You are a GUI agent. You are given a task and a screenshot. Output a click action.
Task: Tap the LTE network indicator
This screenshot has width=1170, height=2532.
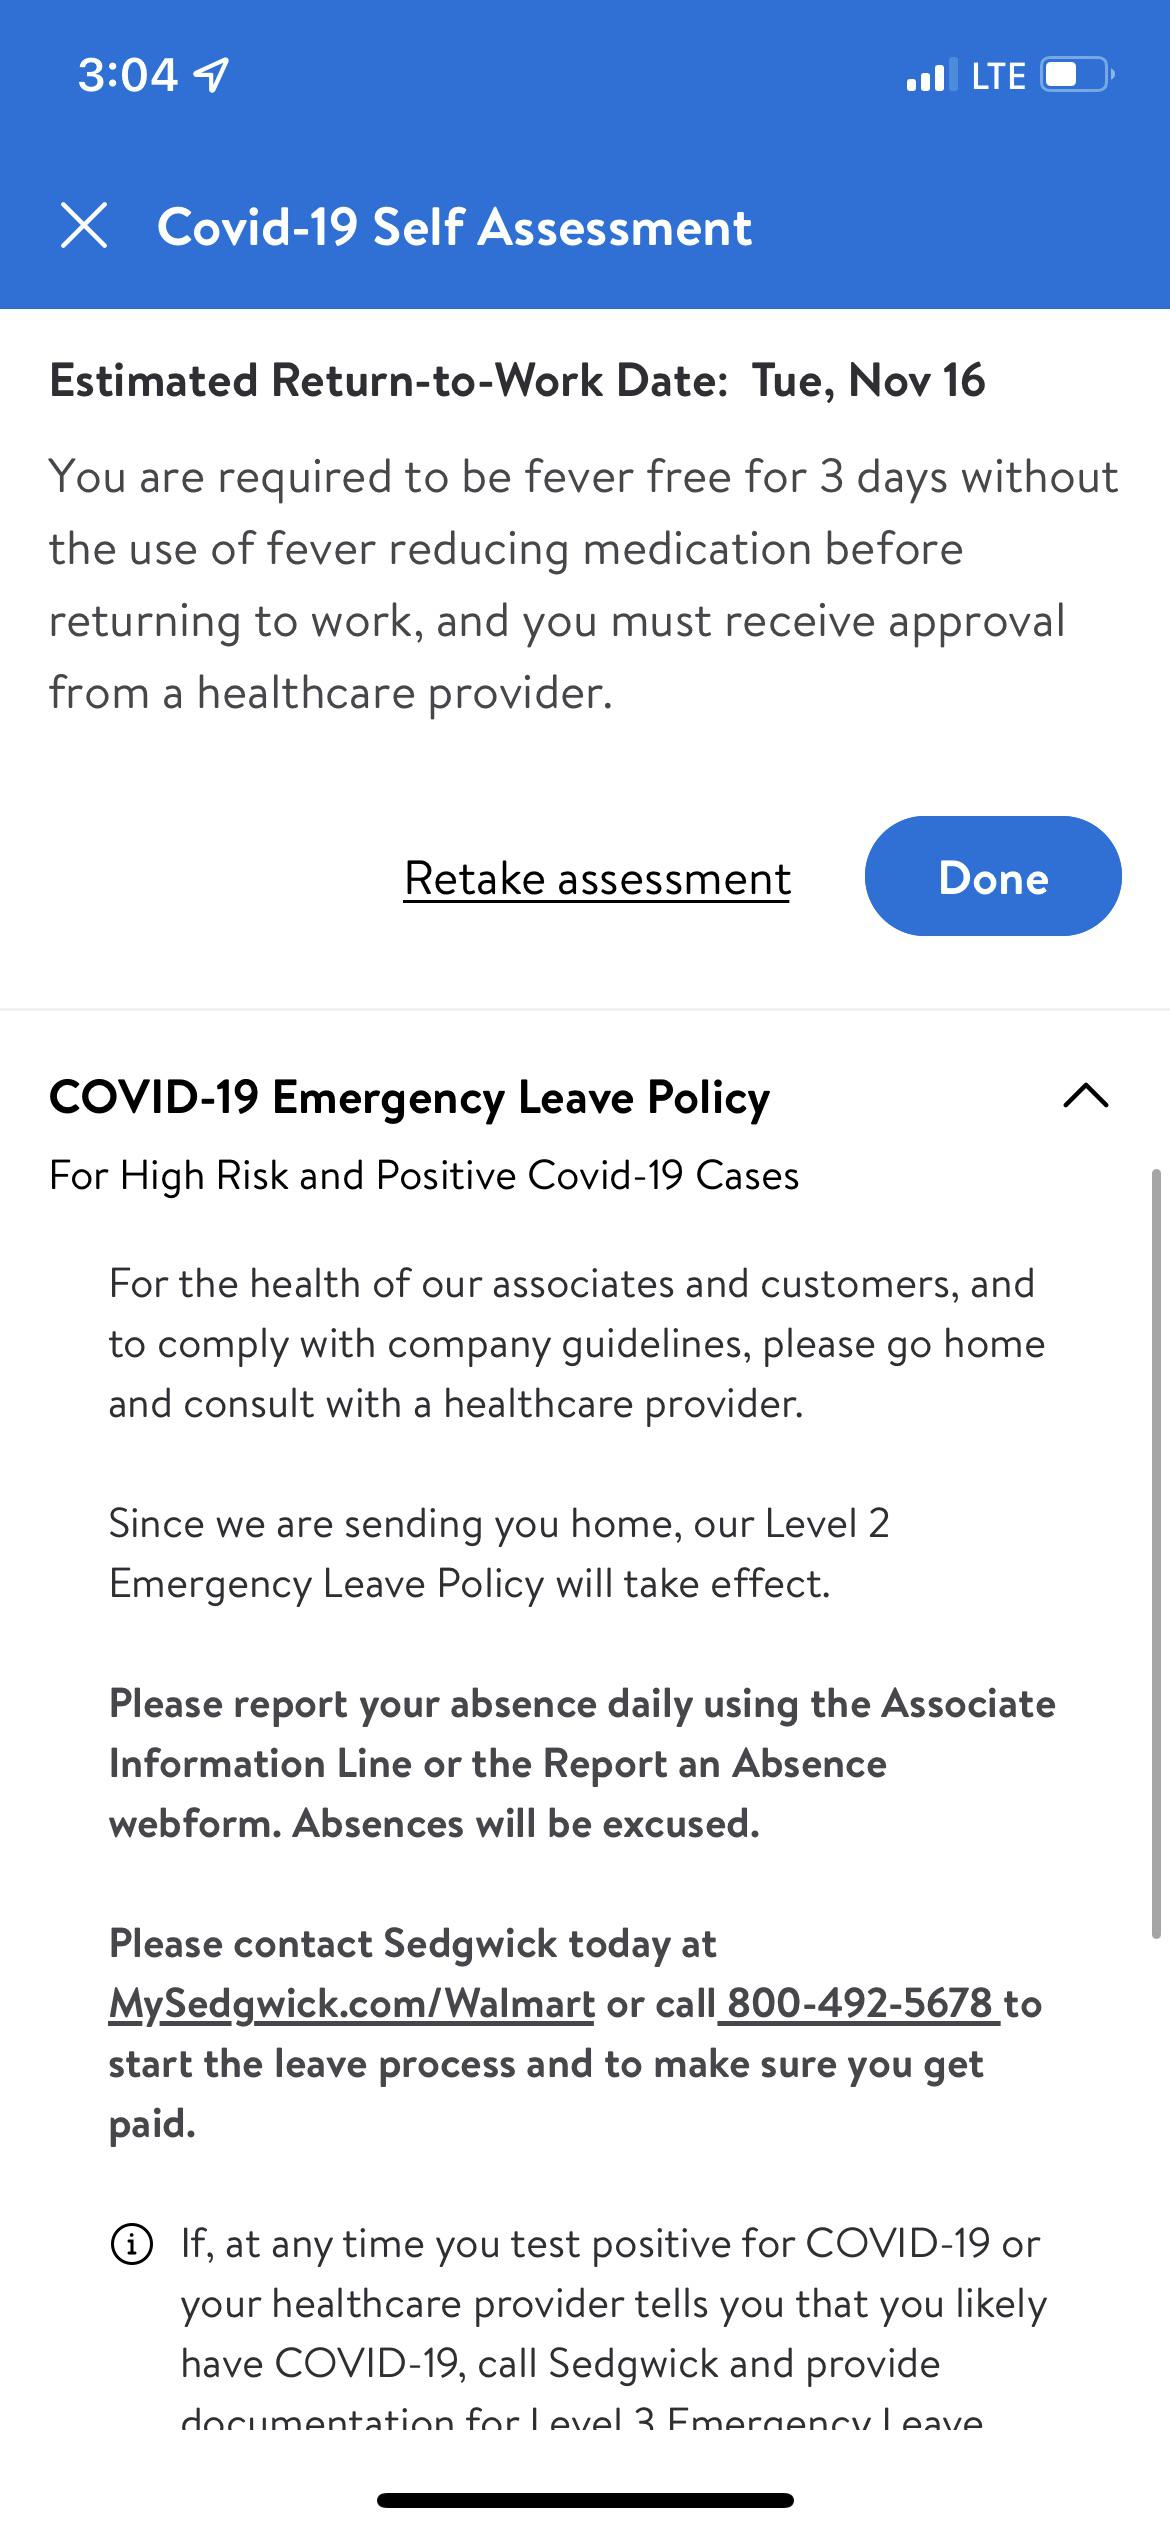click(998, 74)
